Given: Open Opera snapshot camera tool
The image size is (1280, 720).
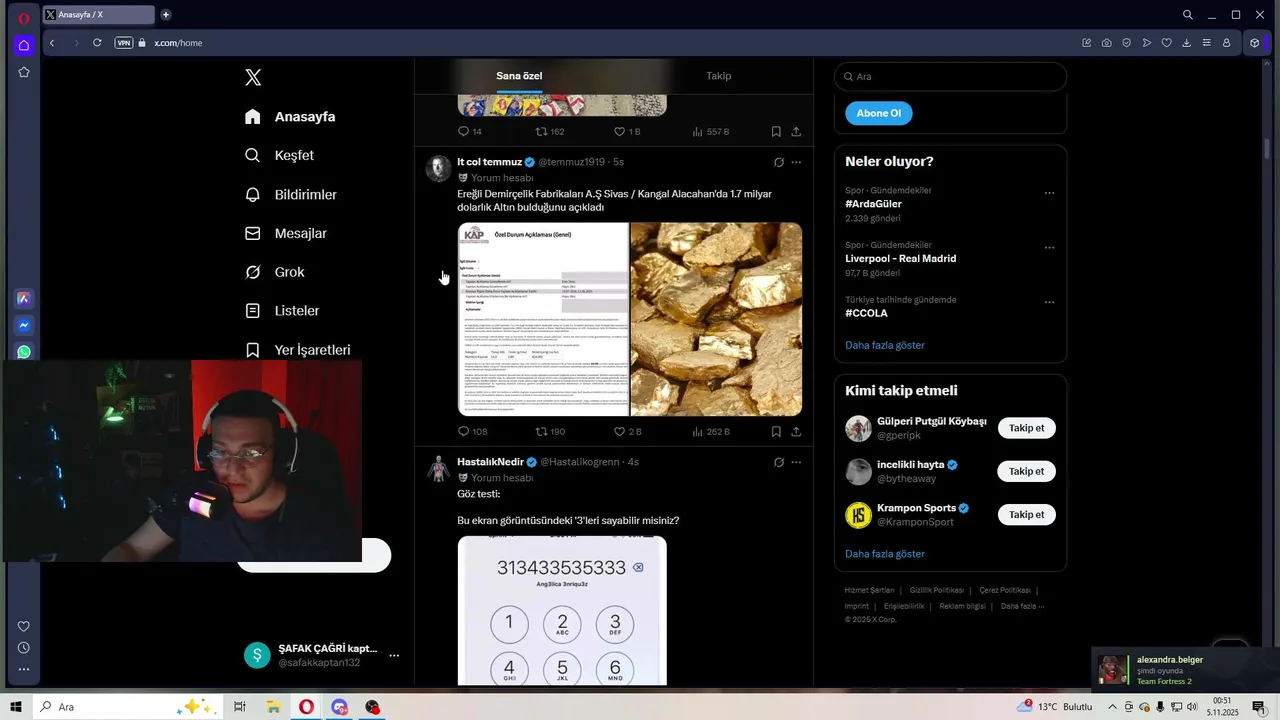Looking at the screenshot, I should point(1107,43).
